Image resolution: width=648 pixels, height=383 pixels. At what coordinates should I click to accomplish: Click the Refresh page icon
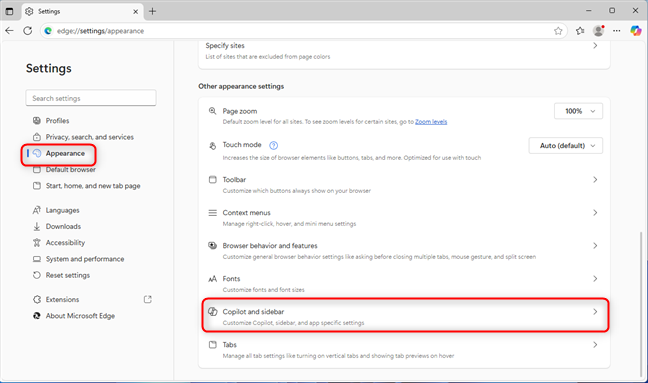click(x=28, y=31)
